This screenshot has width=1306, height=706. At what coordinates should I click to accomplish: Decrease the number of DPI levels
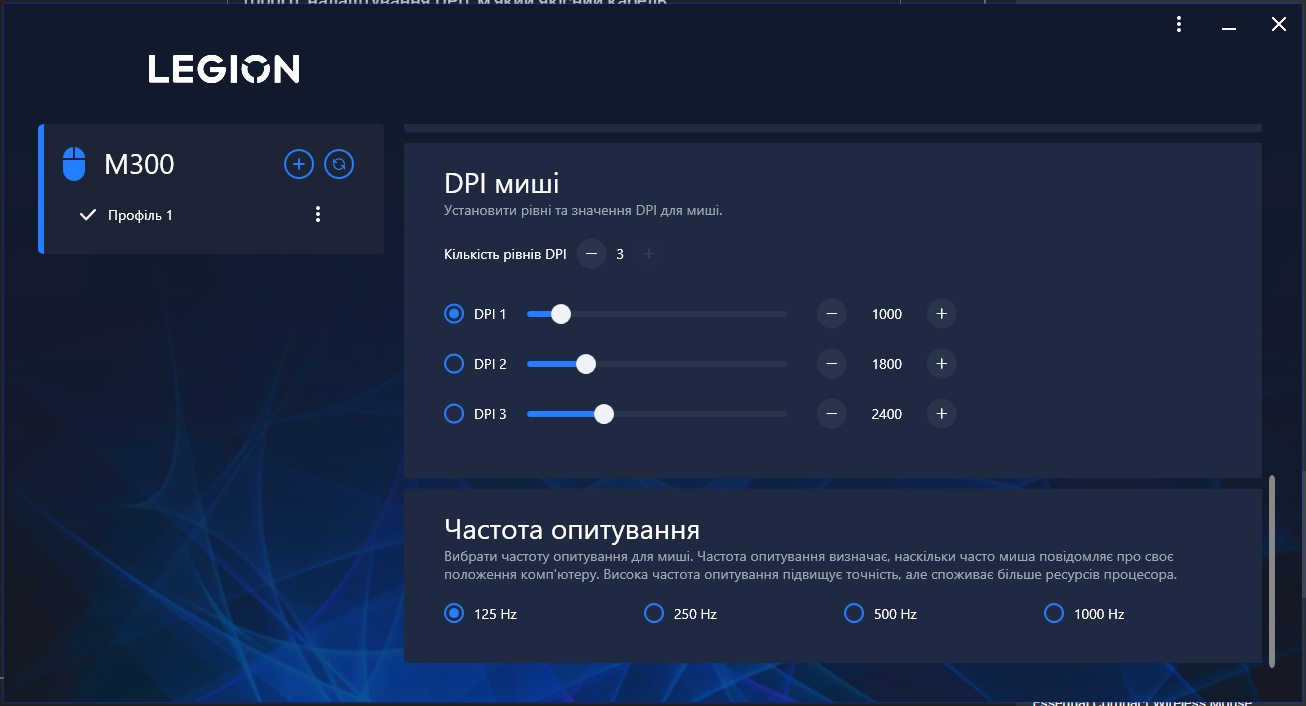(591, 254)
